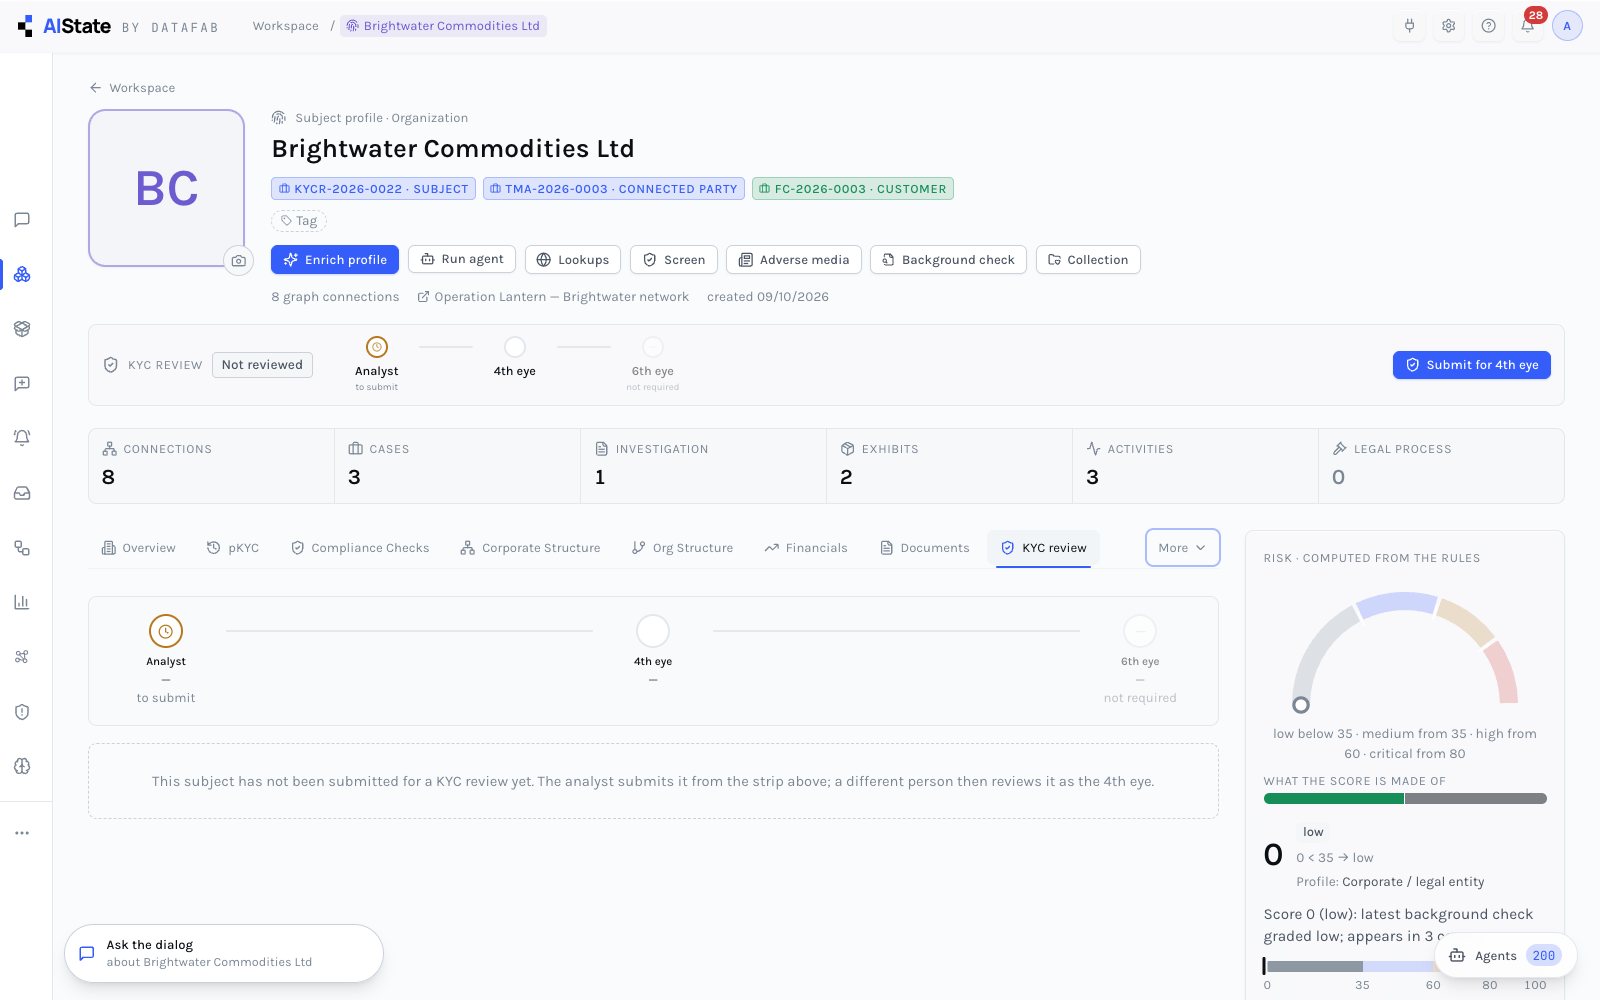Image resolution: width=1600 pixels, height=1000 pixels.
Task: Click Submit for 4th eye button
Action: [x=1471, y=365]
